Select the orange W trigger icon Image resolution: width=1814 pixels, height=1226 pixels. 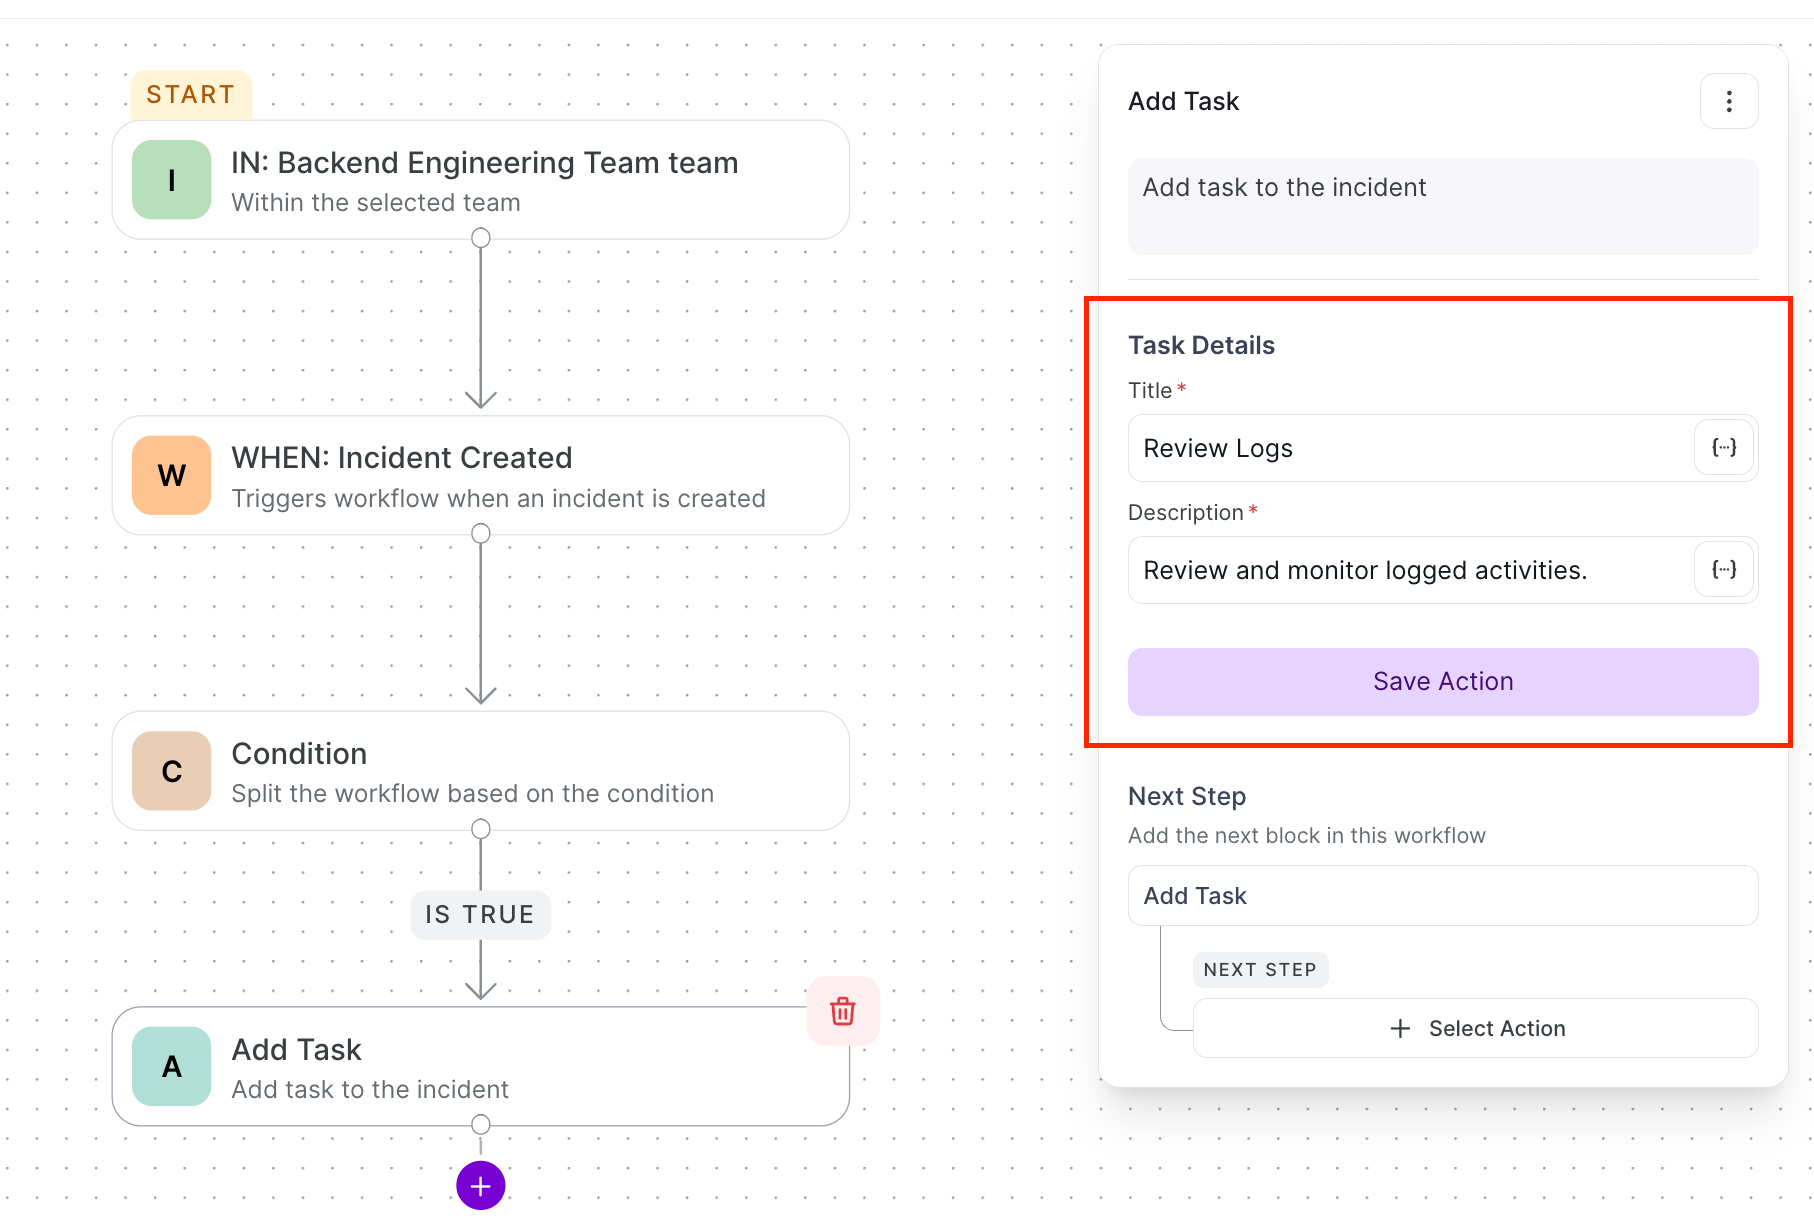coord(172,475)
